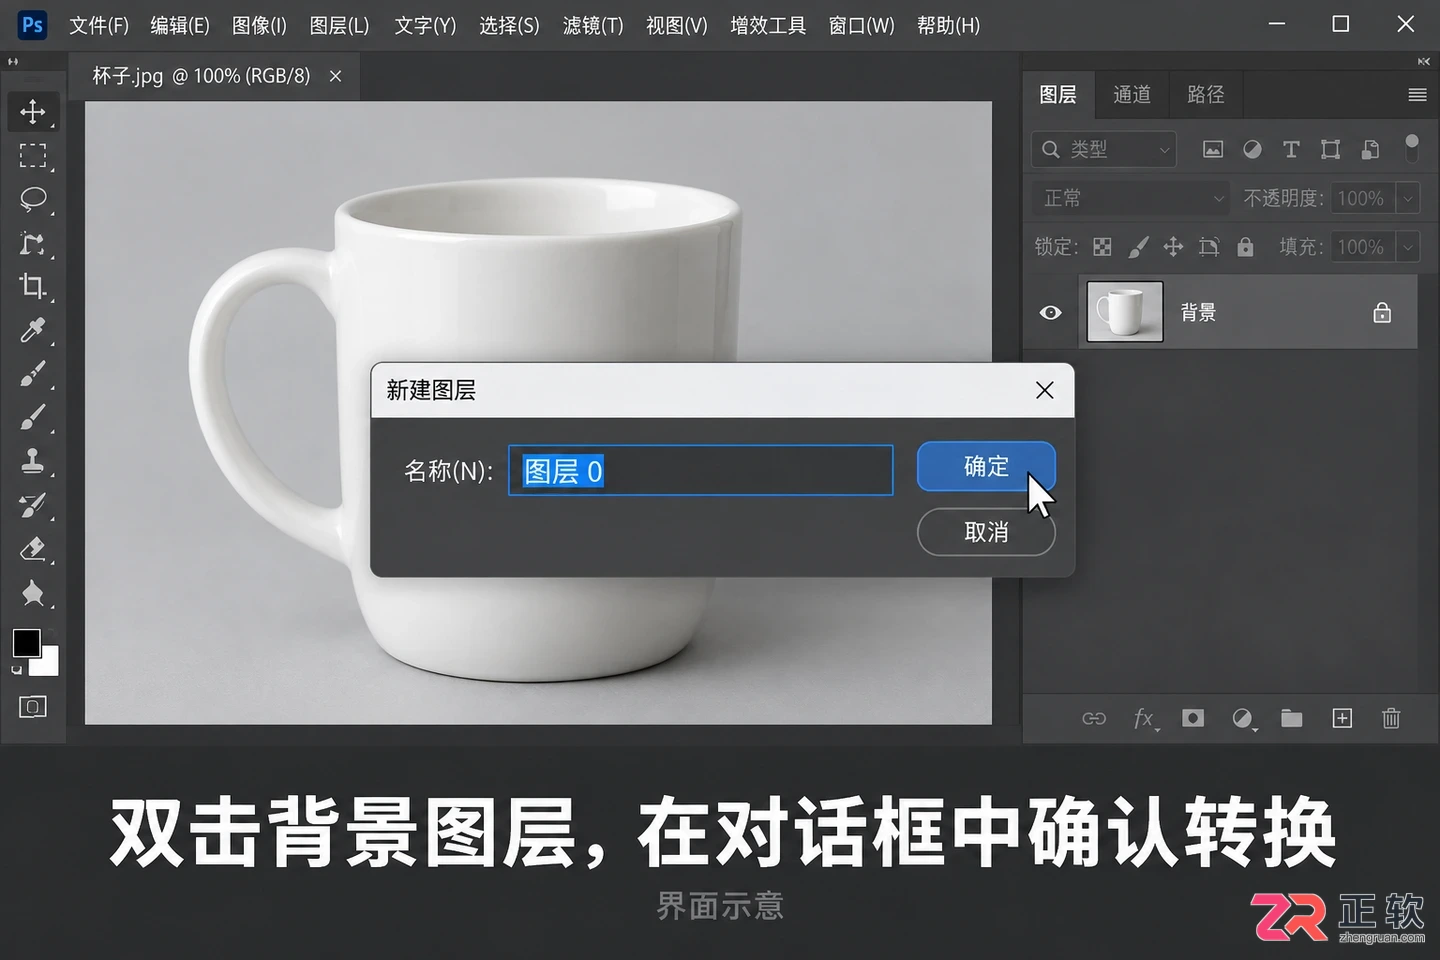
Task: Hide the 背景 layer eye icon
Action: [x=1050, y=313]
